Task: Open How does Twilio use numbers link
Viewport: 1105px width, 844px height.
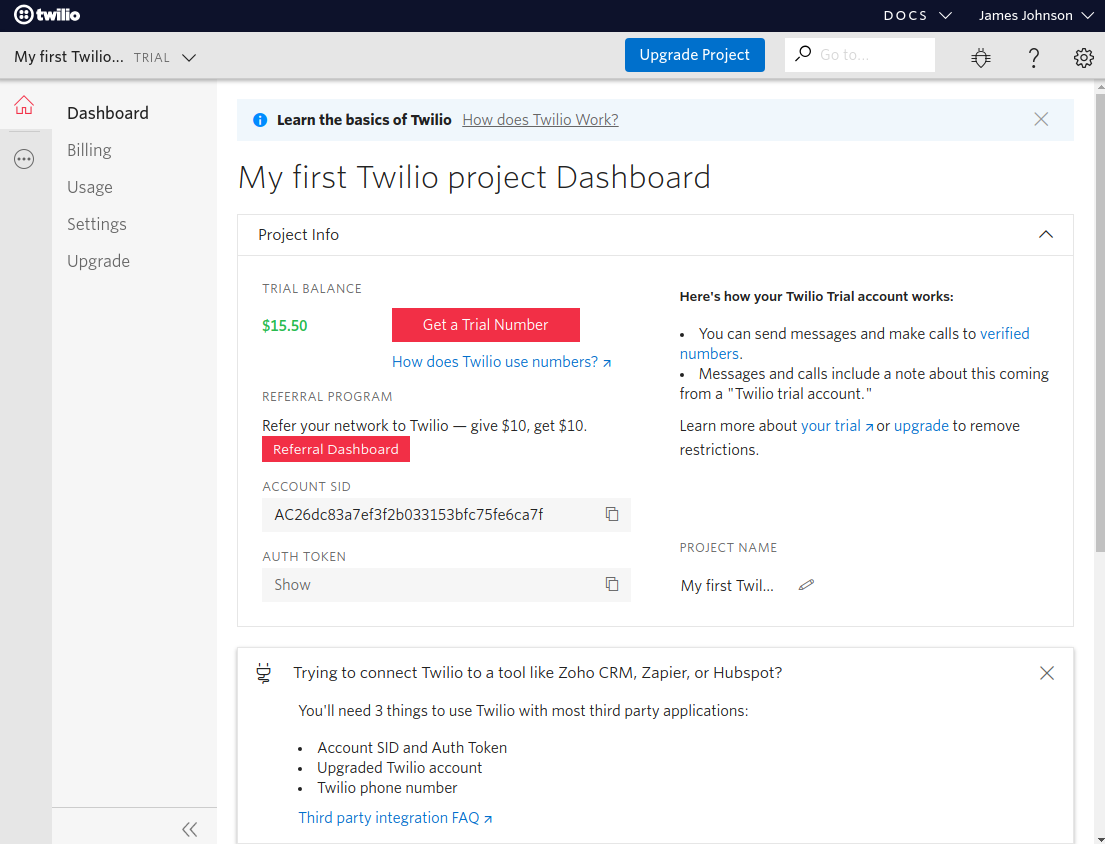Action: tap(502, 362)
